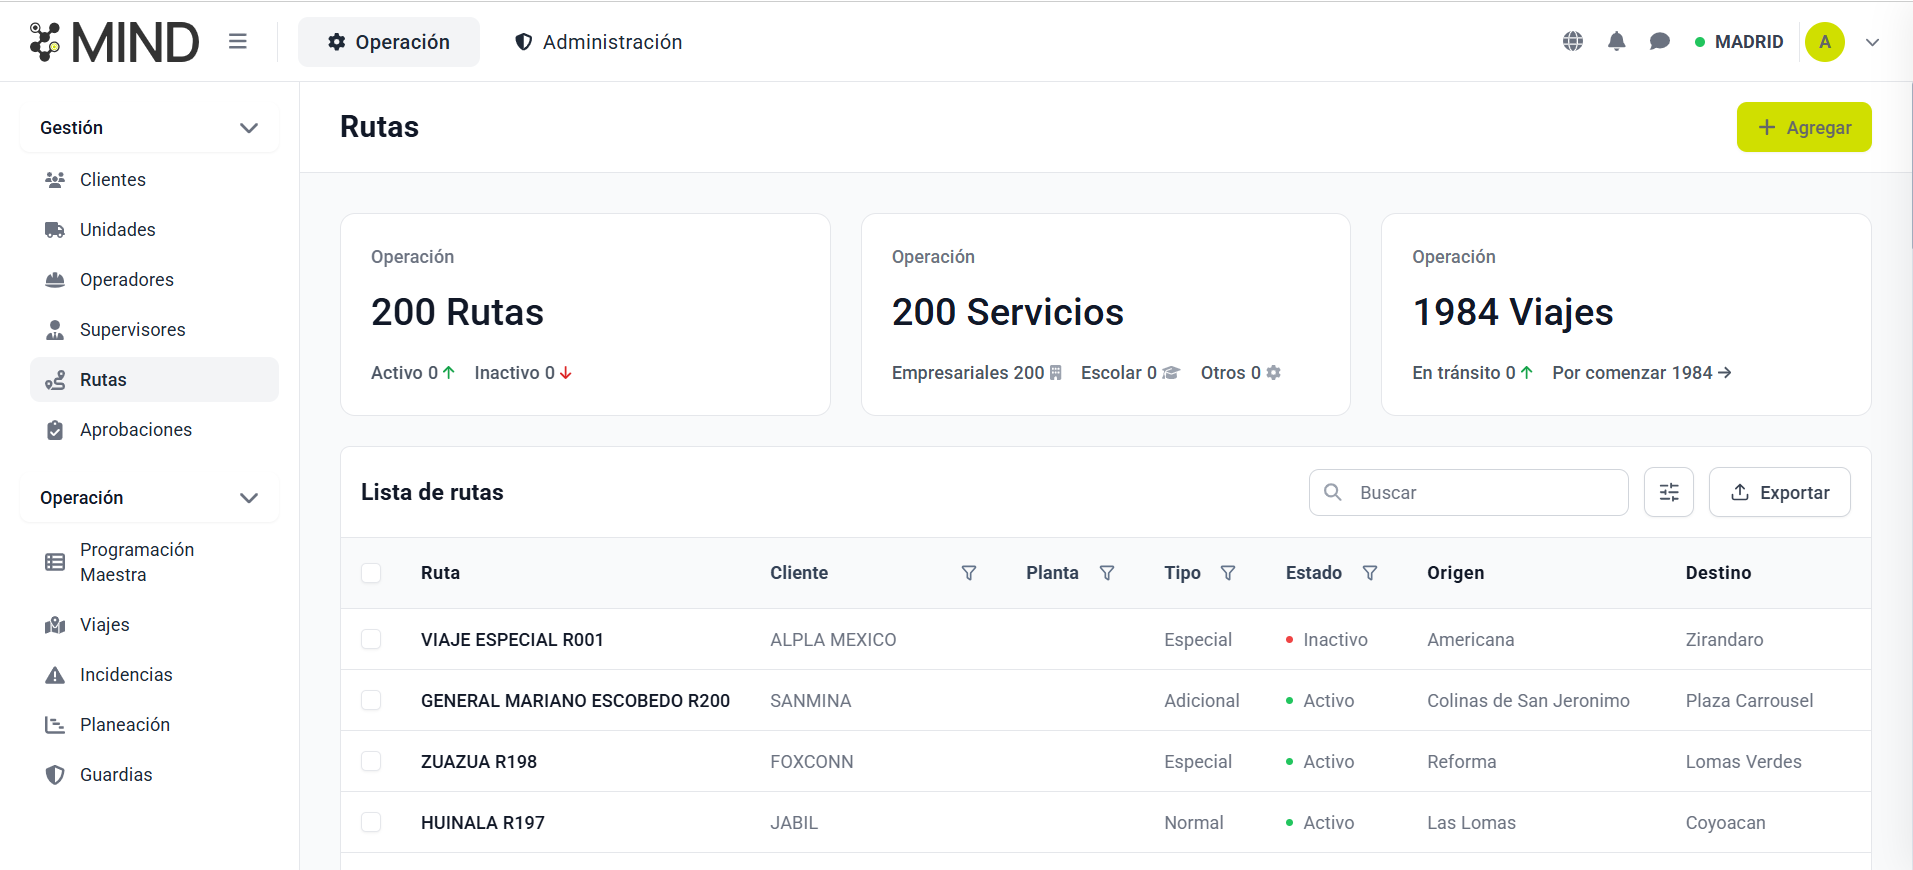Image resolution: width=1913 pixels, height=870 pixels.
Task: Click the Buscar search field
Action: click(x=1469, y=492)
